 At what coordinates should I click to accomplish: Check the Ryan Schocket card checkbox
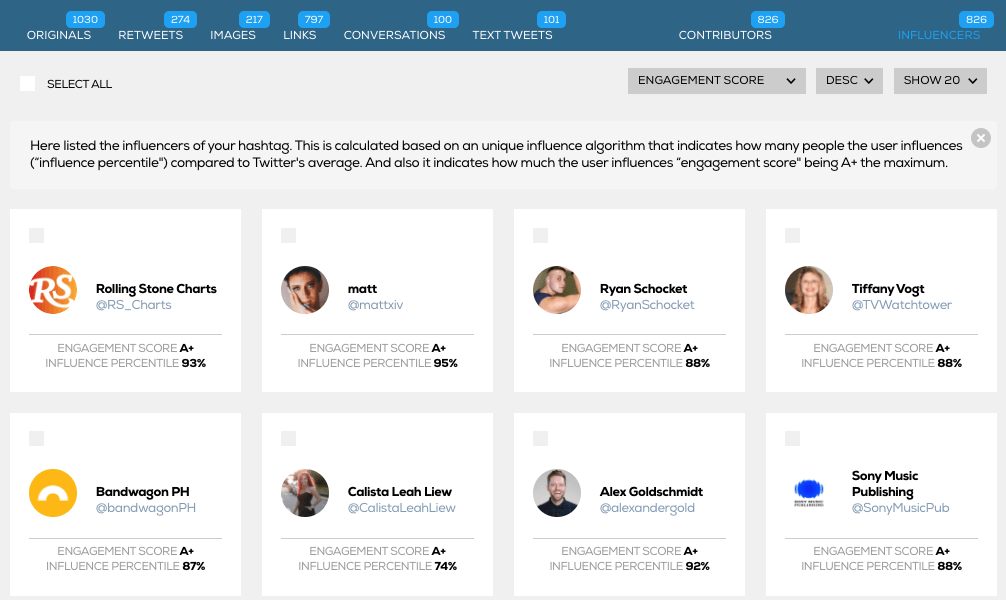coord(541,236)
